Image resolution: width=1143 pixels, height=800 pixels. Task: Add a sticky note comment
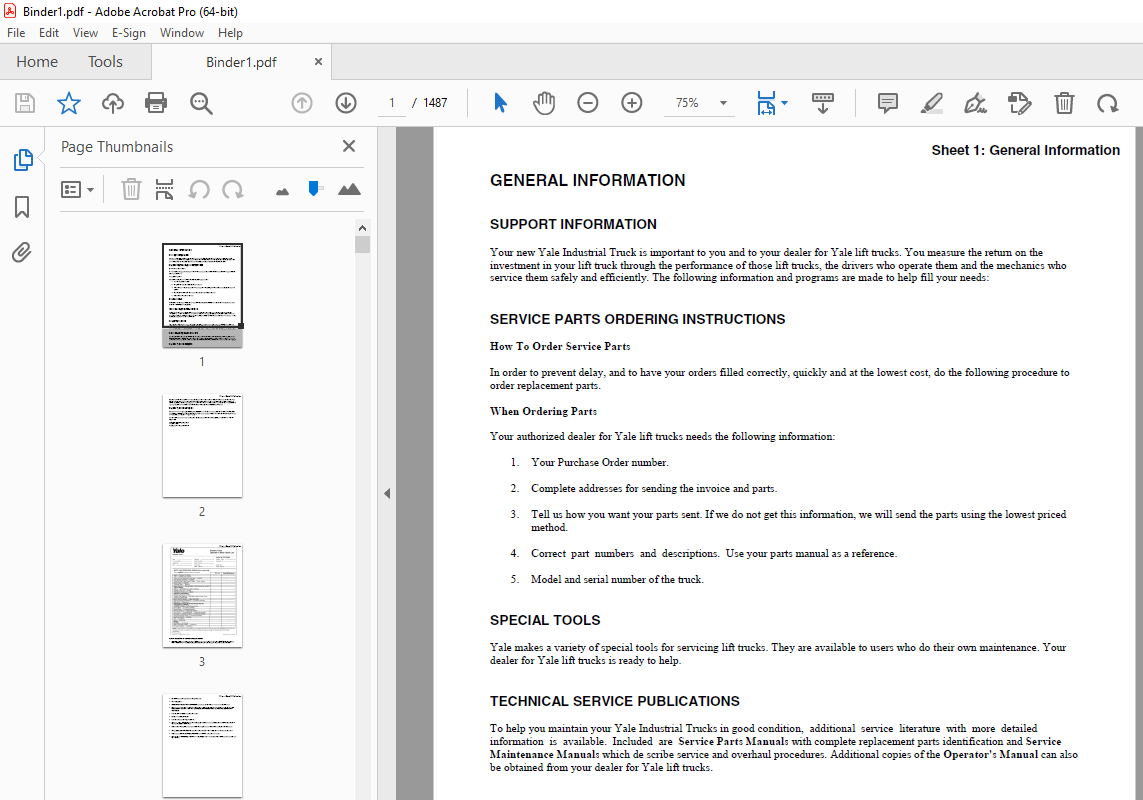[887, 103]
